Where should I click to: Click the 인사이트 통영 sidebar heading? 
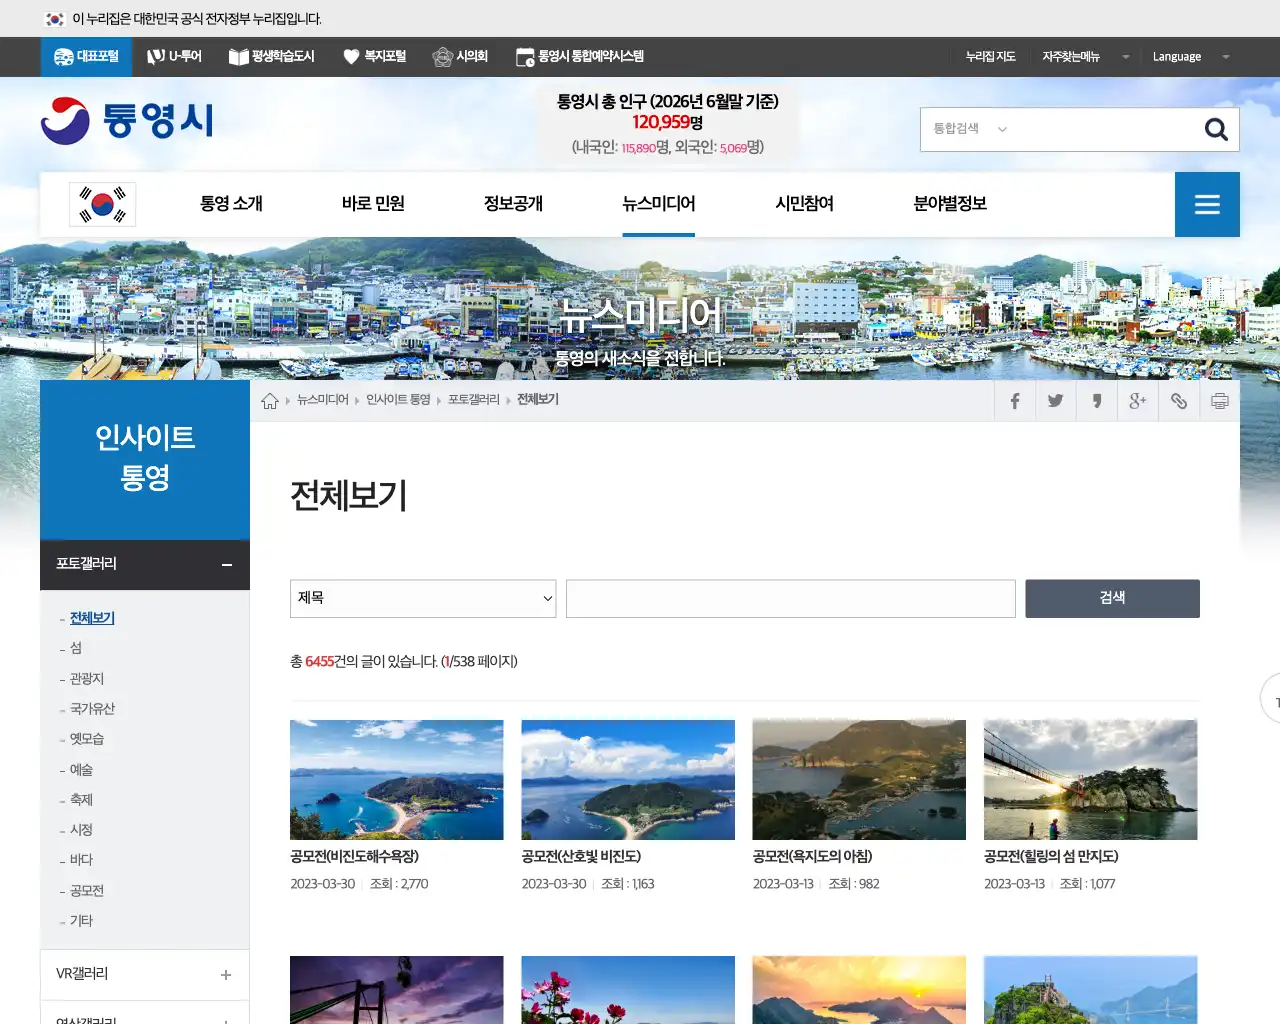point(145,458)
